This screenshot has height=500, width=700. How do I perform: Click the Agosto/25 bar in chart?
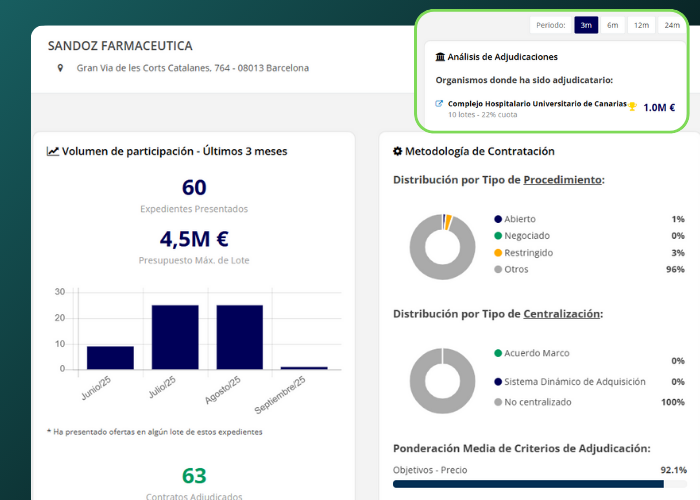coord(240,337)
